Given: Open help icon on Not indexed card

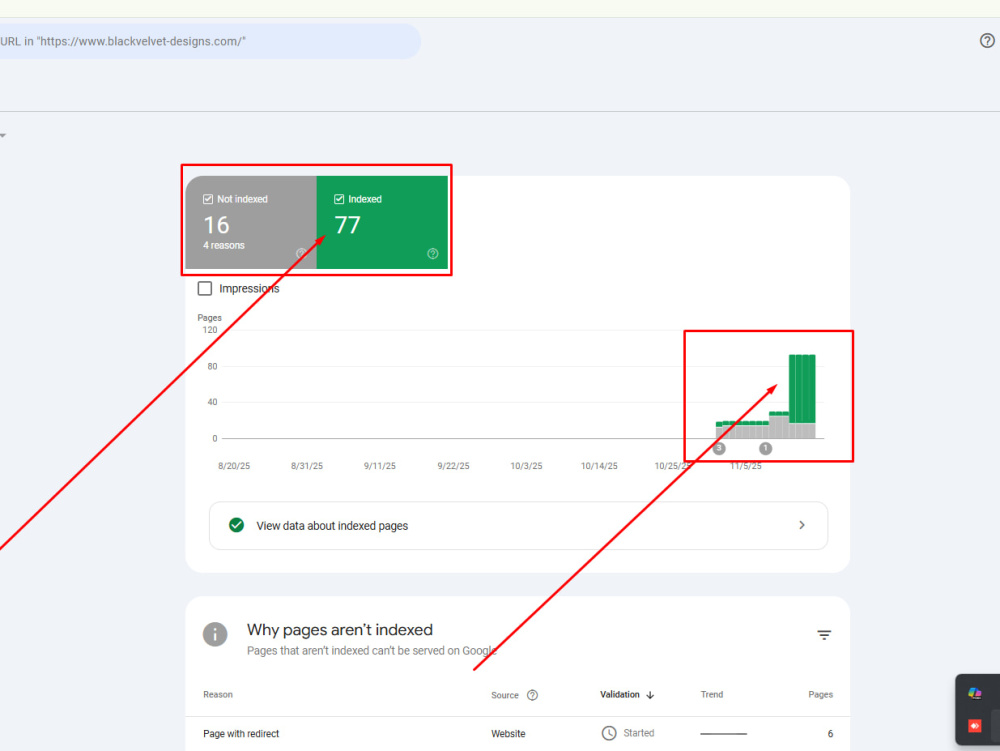Looking at the screenshot, I should coord(301,254).
